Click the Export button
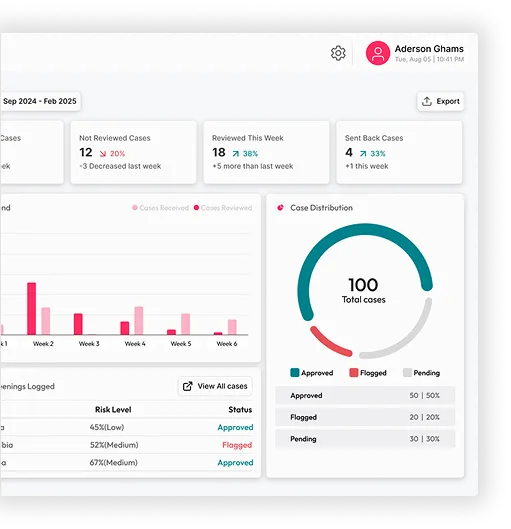 coord(441,101)
